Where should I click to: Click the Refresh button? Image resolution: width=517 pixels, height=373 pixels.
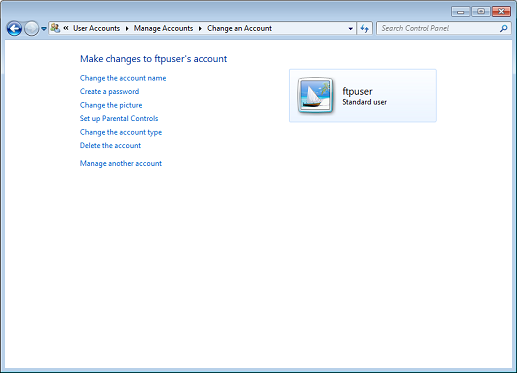pyautogui.click(x=364, y=29)
